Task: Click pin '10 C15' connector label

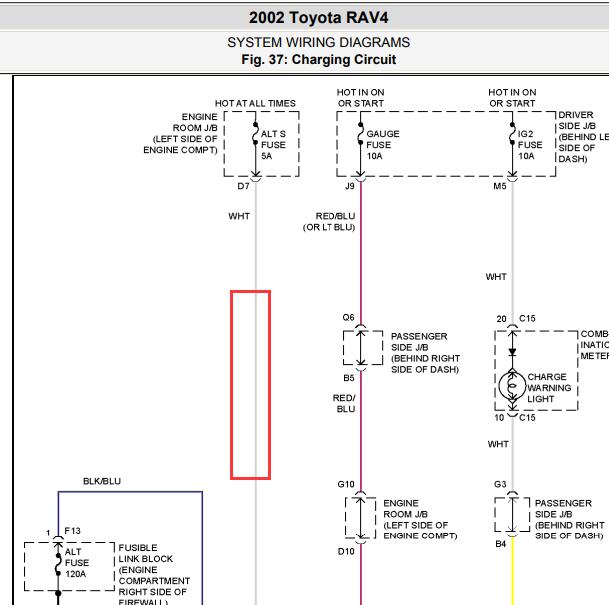Action: coord(515,418)
